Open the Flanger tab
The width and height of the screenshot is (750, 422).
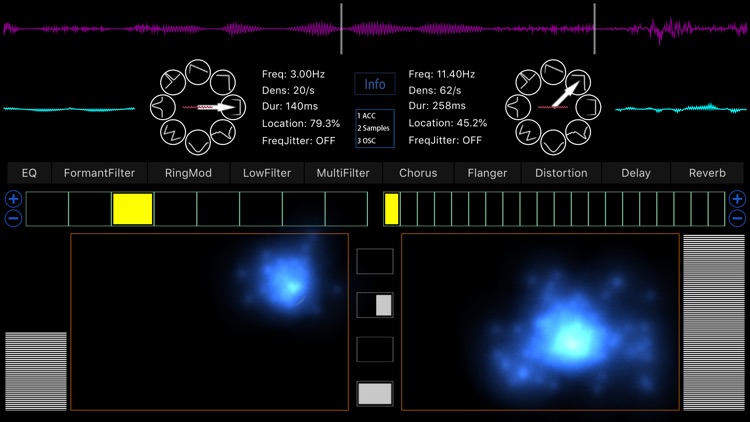pos(487,173)
